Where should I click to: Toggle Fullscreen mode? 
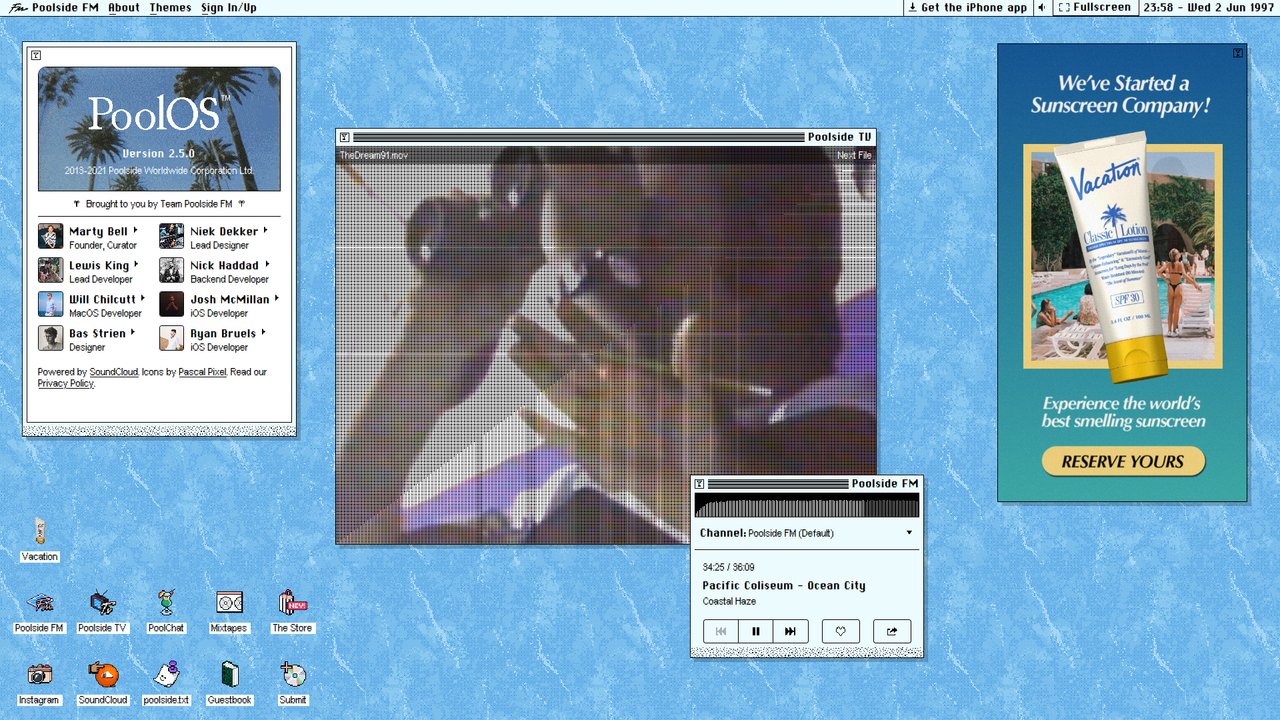[x=1095, y=8]
